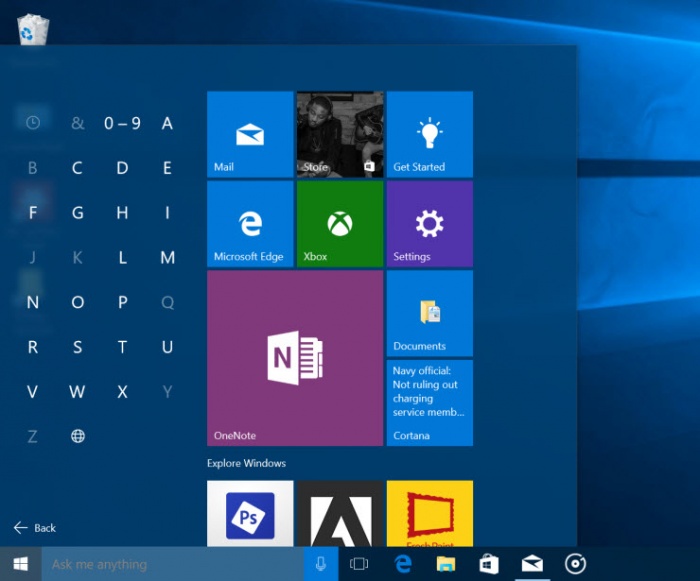
Task: Launch the Photoshop Express tile
Action: point(249,513)
